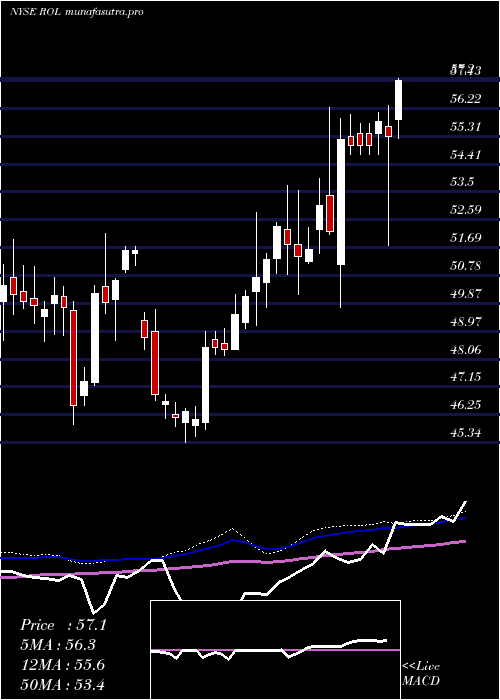The image size is (500, 700).
Task: Select the 46.25 price axis label
Action: point(466,405)
